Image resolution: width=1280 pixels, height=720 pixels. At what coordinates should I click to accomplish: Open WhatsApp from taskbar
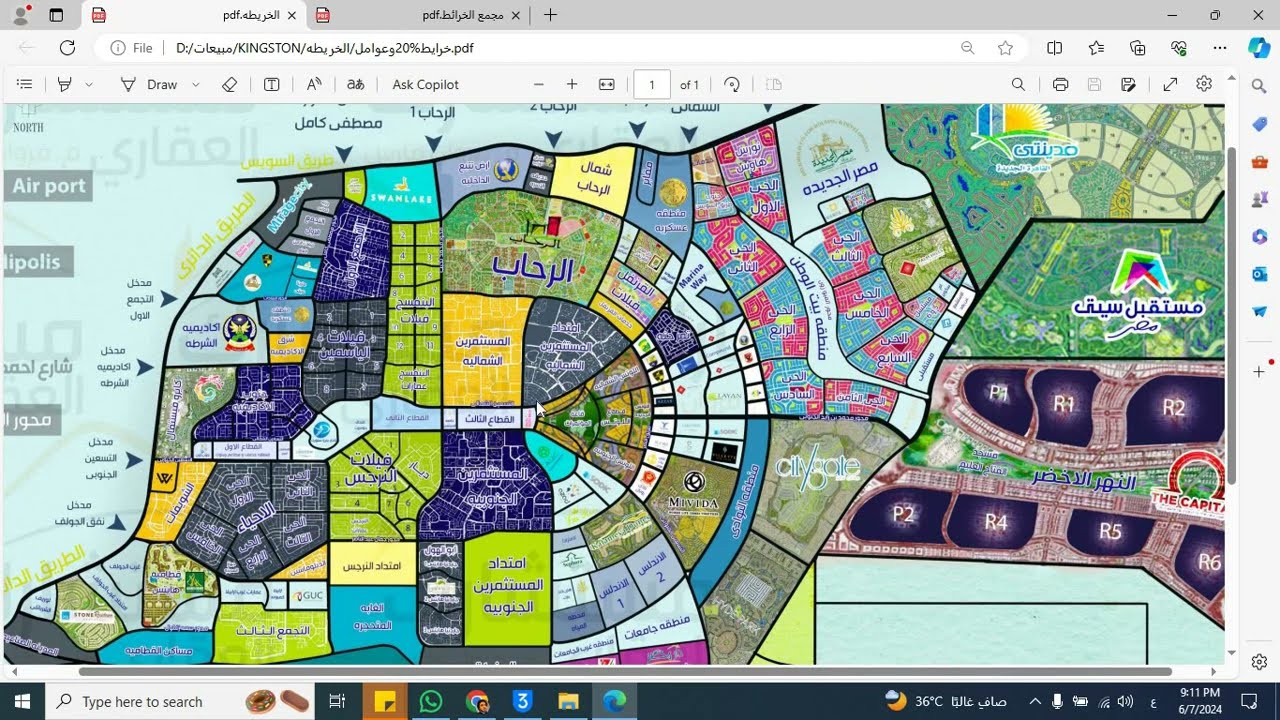(431, 701)
